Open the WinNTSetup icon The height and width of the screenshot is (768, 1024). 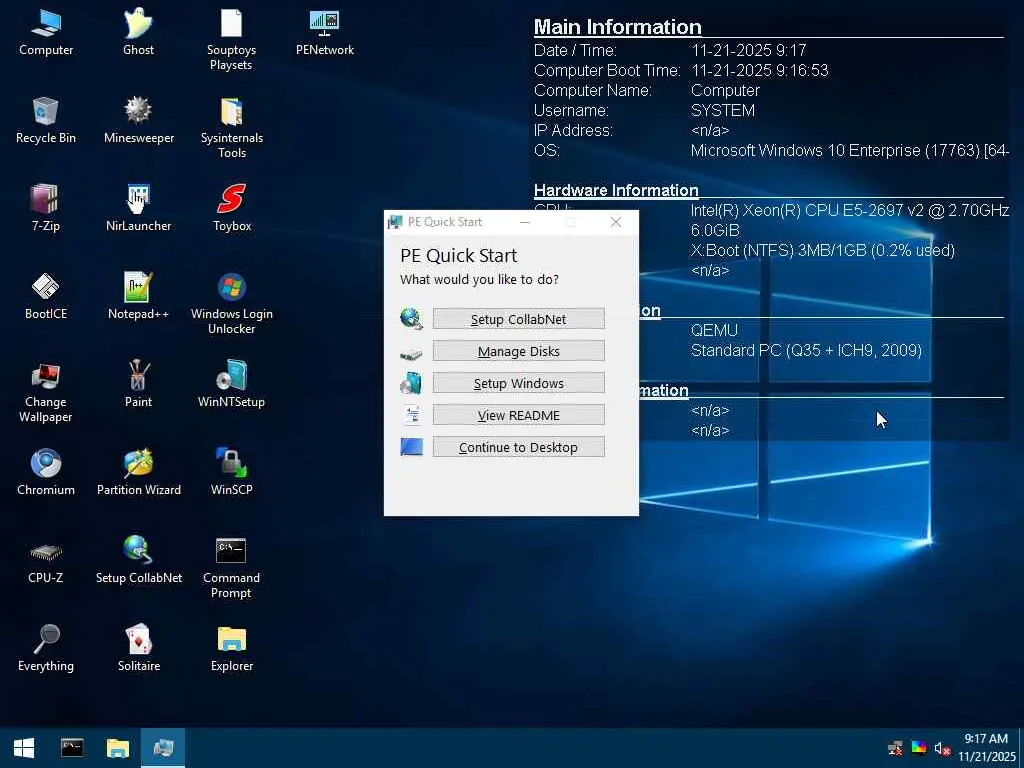point(231,385)
